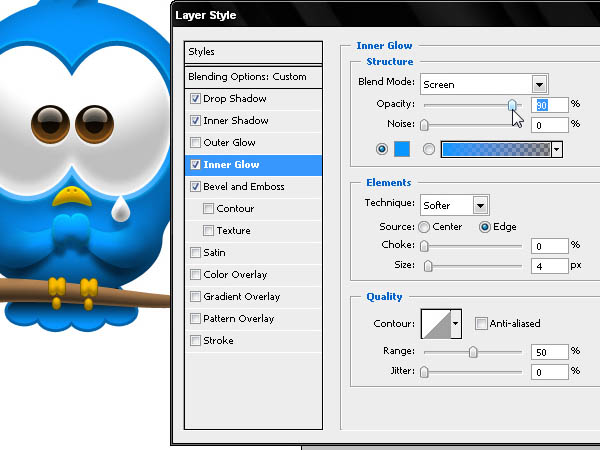600x450 pixels.
Task: Click the Opacity slider handle
Action: coord(512,105)
